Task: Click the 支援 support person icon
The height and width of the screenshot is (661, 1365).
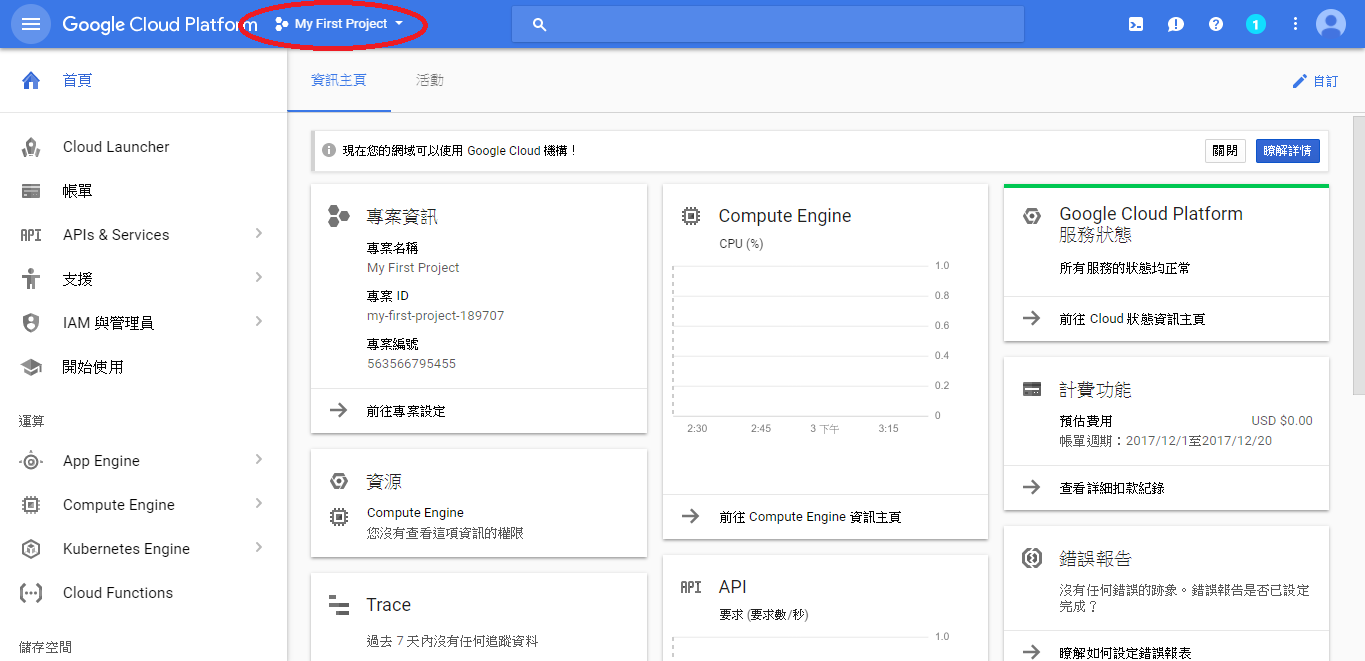Action: pos(31,279)
